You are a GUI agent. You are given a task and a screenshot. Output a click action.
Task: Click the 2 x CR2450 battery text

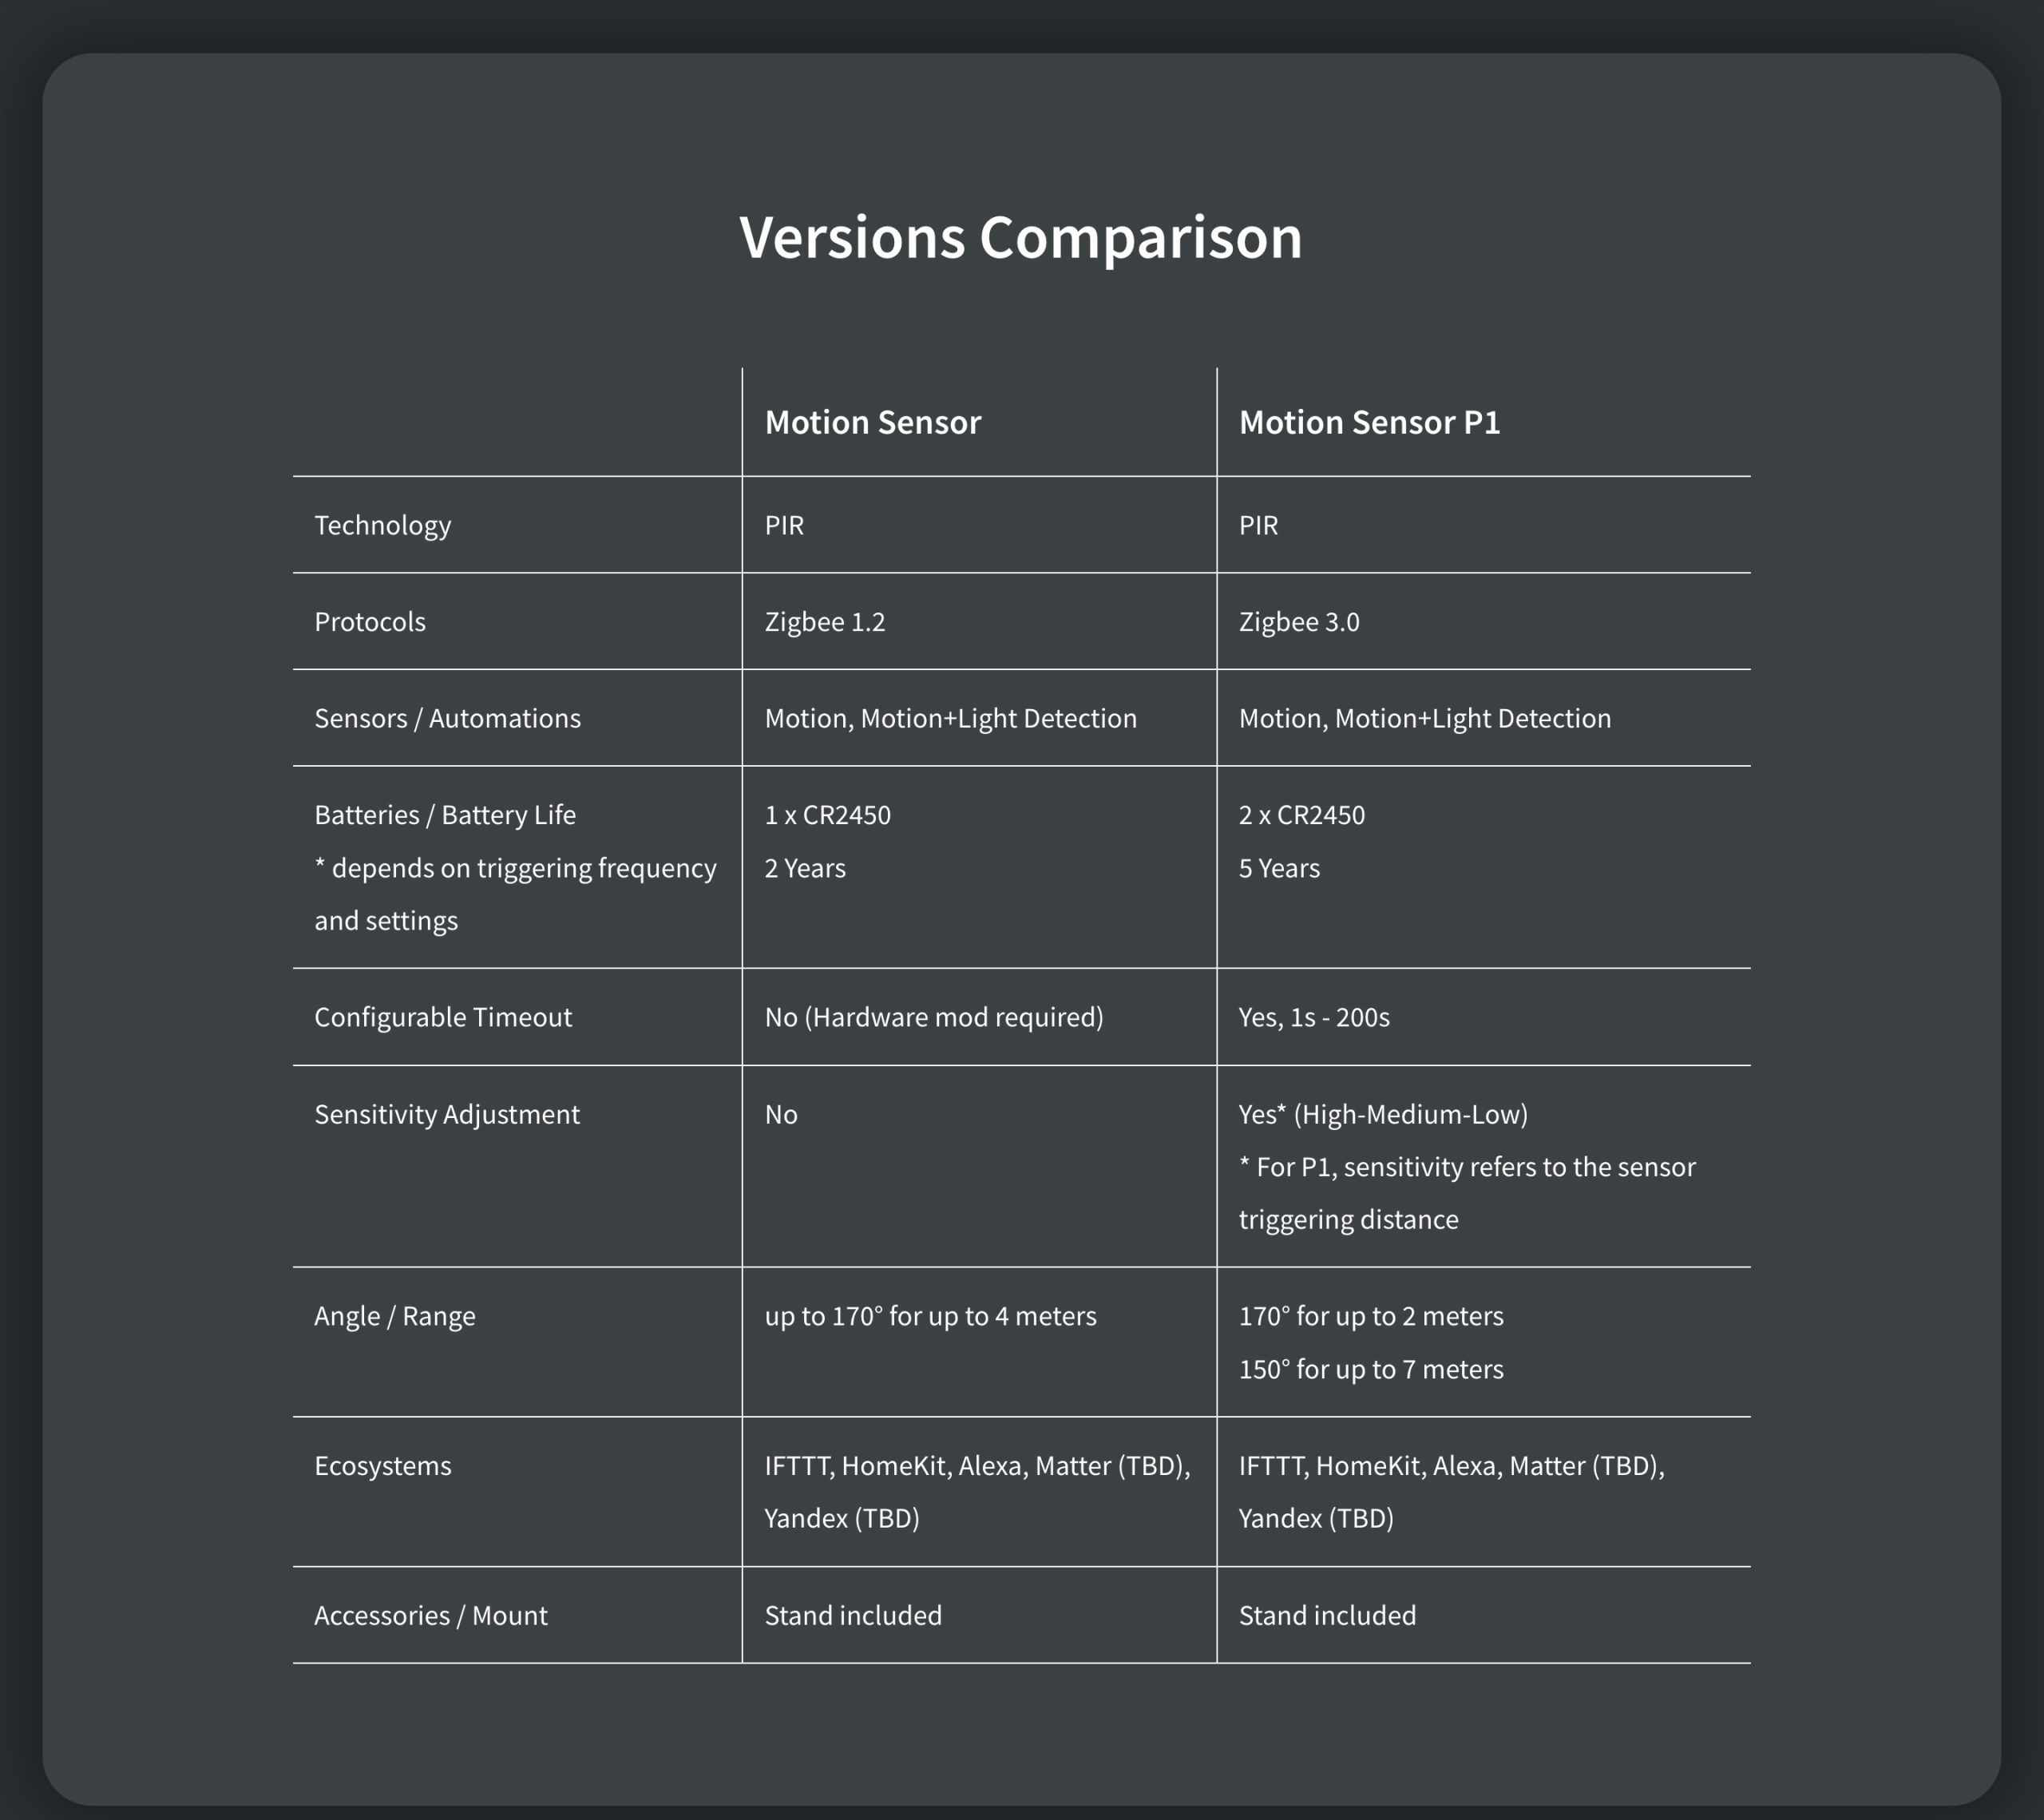[1301, 815]
